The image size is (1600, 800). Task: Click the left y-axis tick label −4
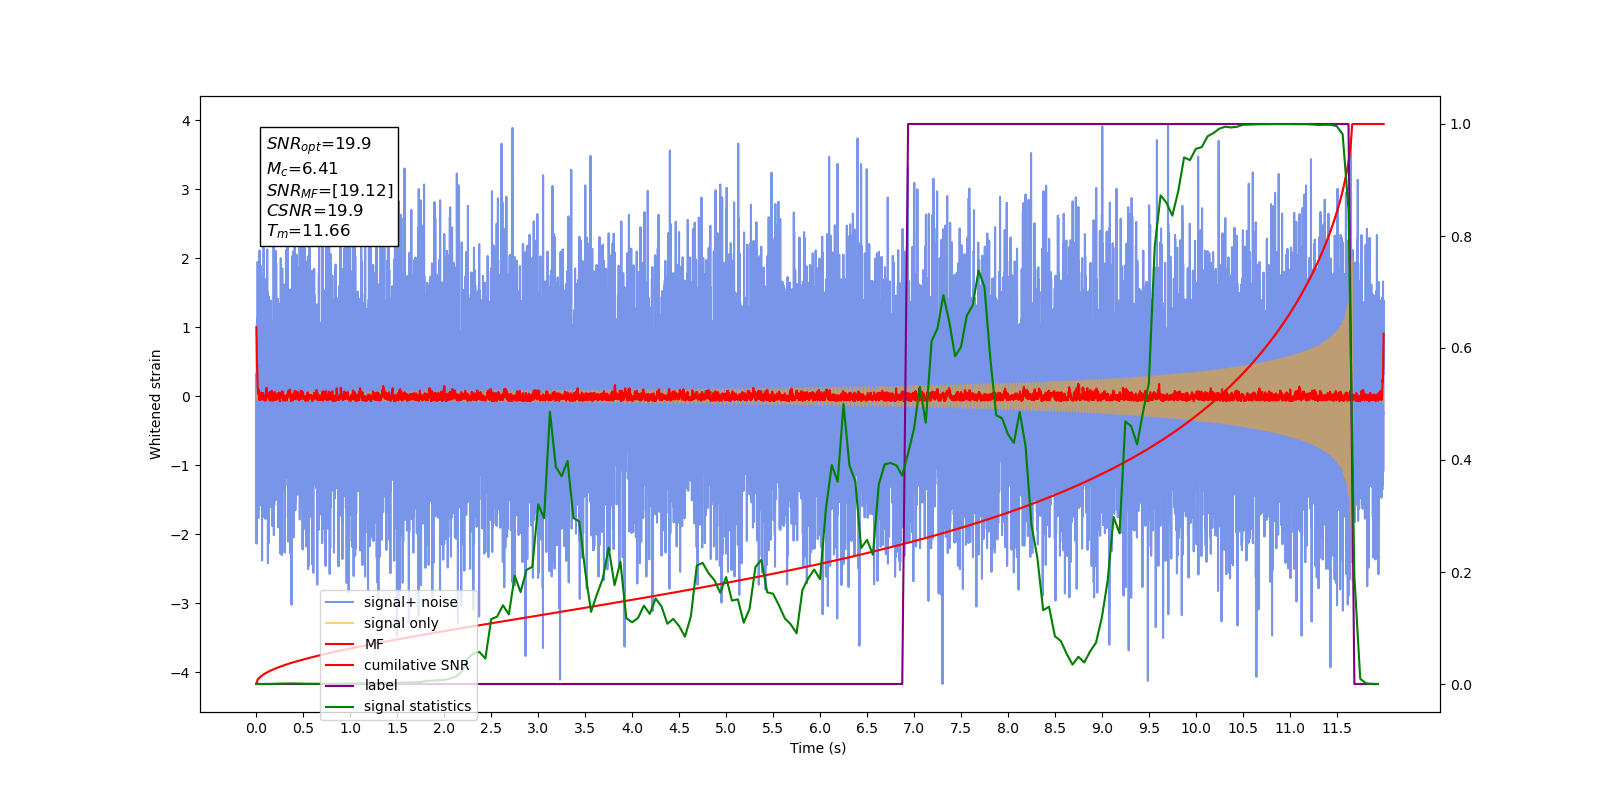coord(180,673)
